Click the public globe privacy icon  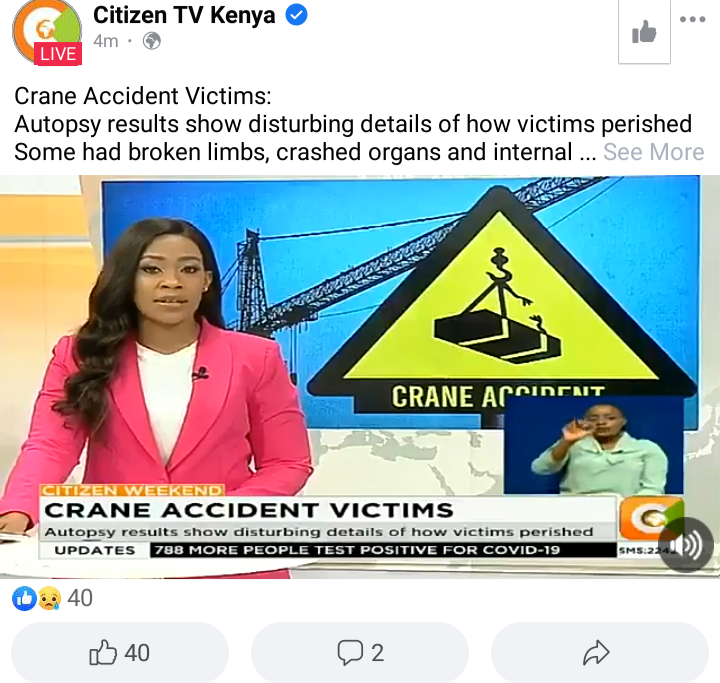[x=152, y=41]
